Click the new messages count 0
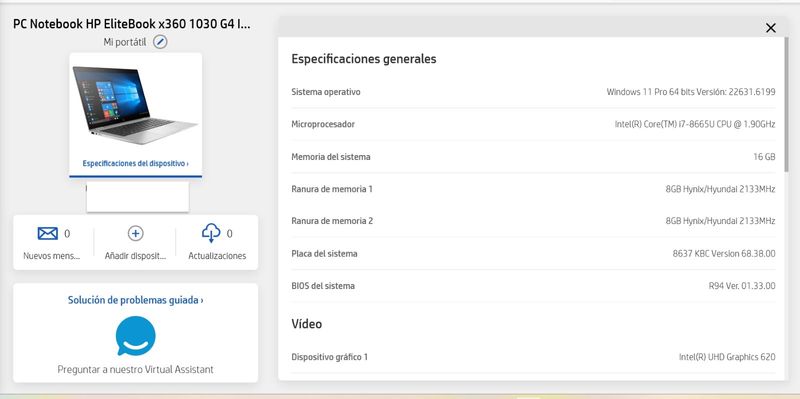 pyautogui.click(x=67, y=234)
